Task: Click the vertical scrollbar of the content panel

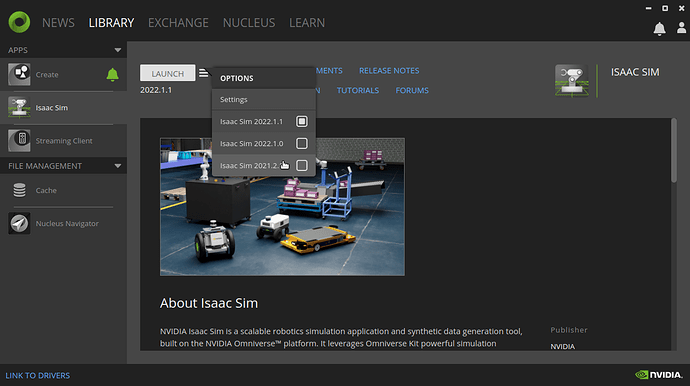Action: (x=674, y=150)
